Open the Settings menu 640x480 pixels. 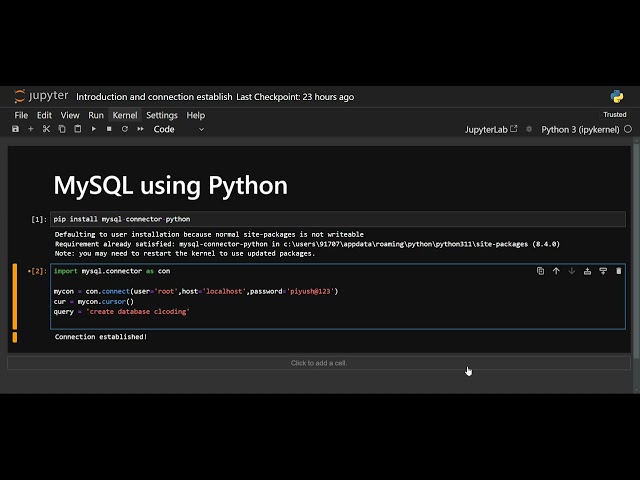[x=162, y=115]
